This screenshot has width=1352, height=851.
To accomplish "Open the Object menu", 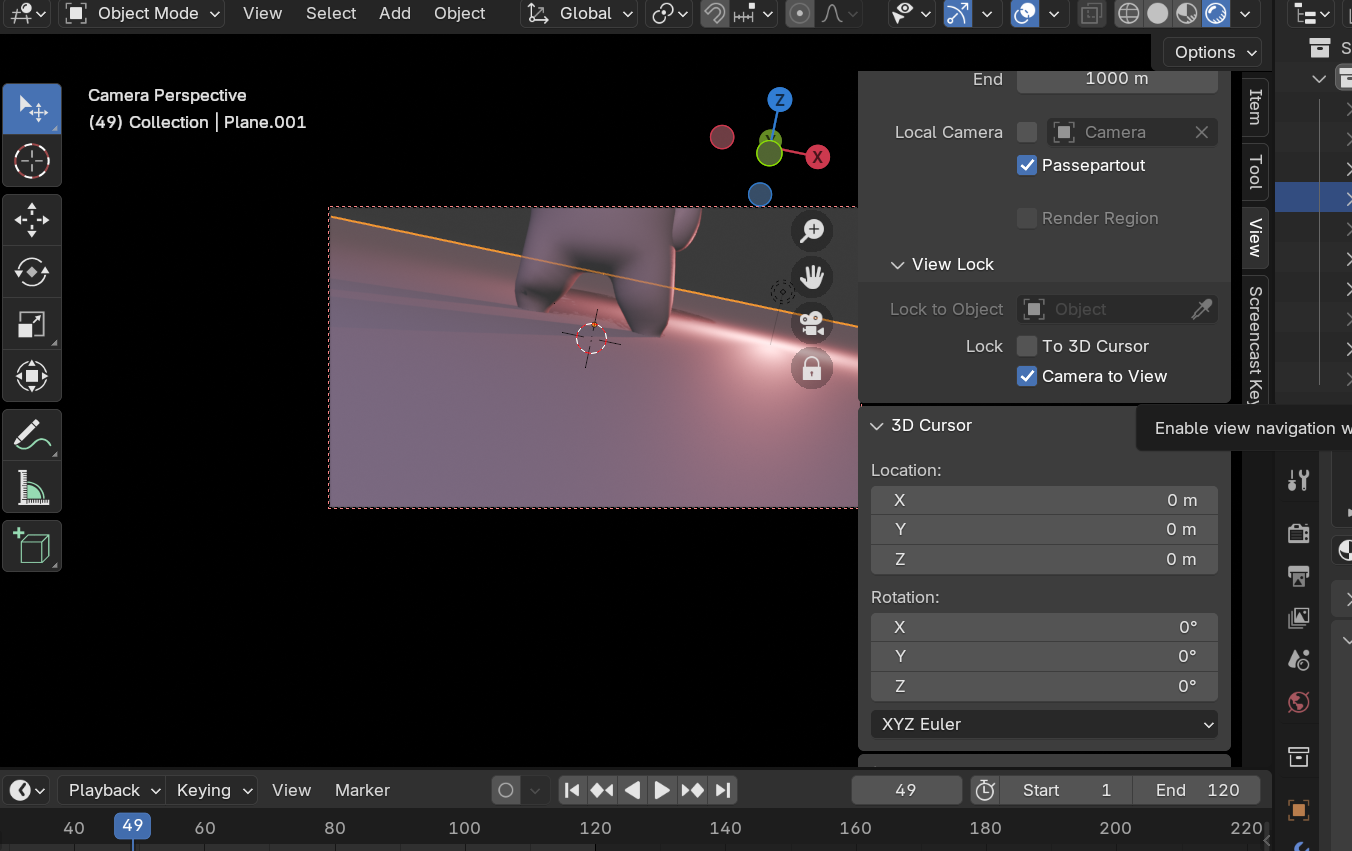I will click(460, 14).
